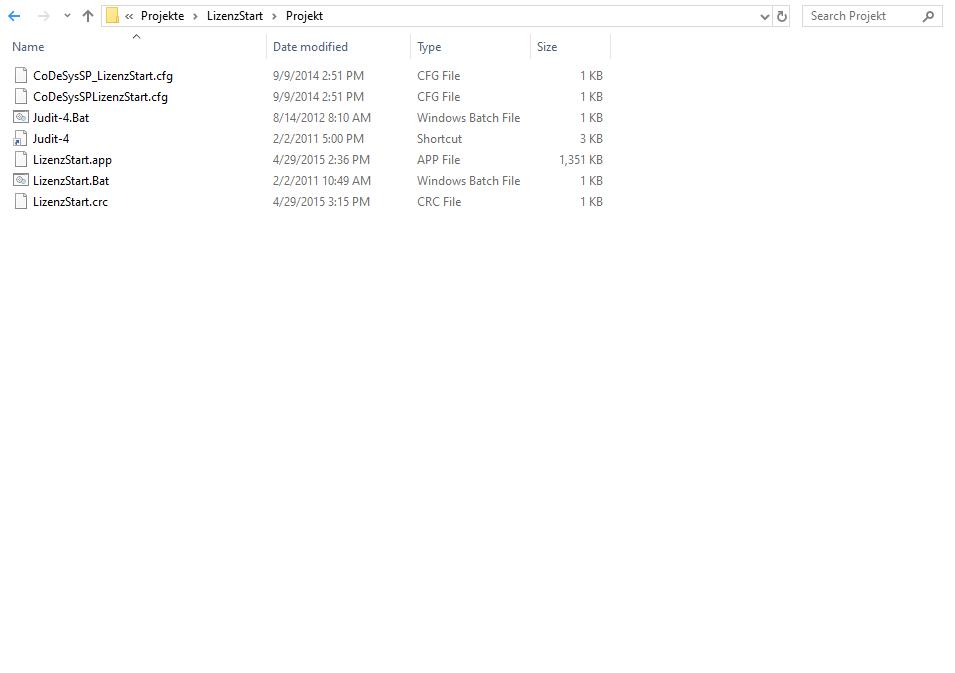This screenshot has width=955, height=673.
Task: Click the Judit-4.Bat batch file icon
Action: pyautogui.click(x=21, y=118)
